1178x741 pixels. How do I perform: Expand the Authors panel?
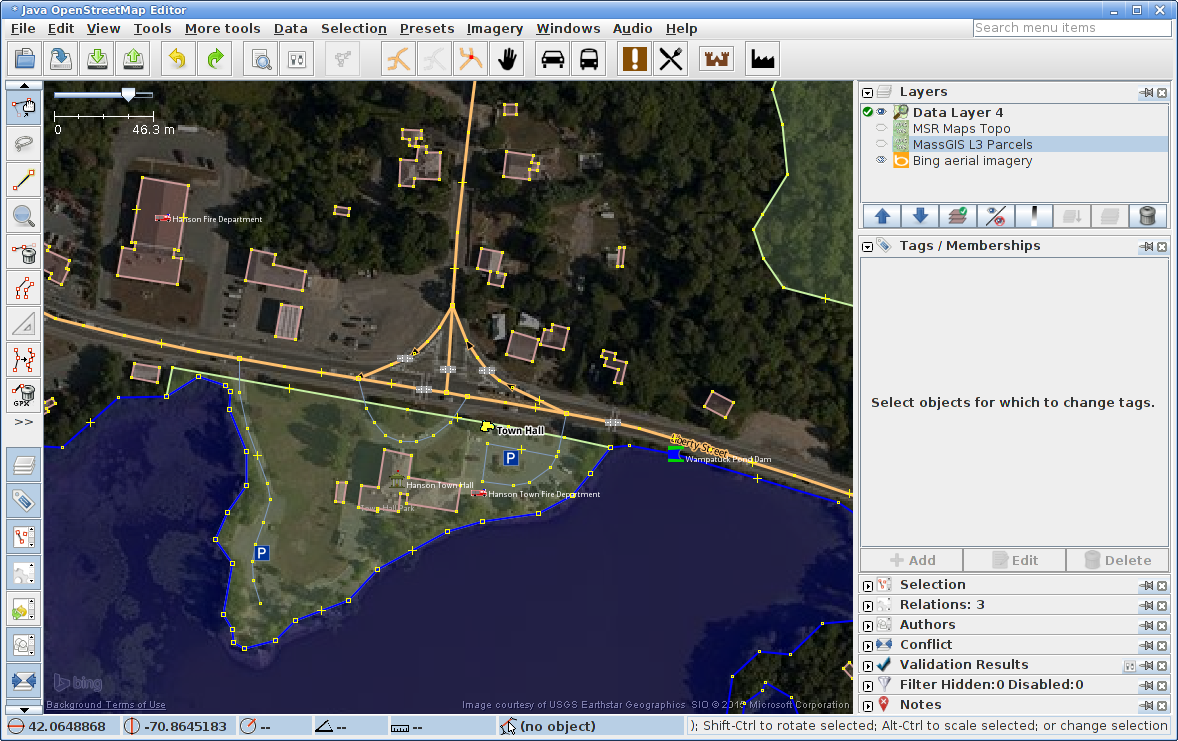(x=868, y=625)
